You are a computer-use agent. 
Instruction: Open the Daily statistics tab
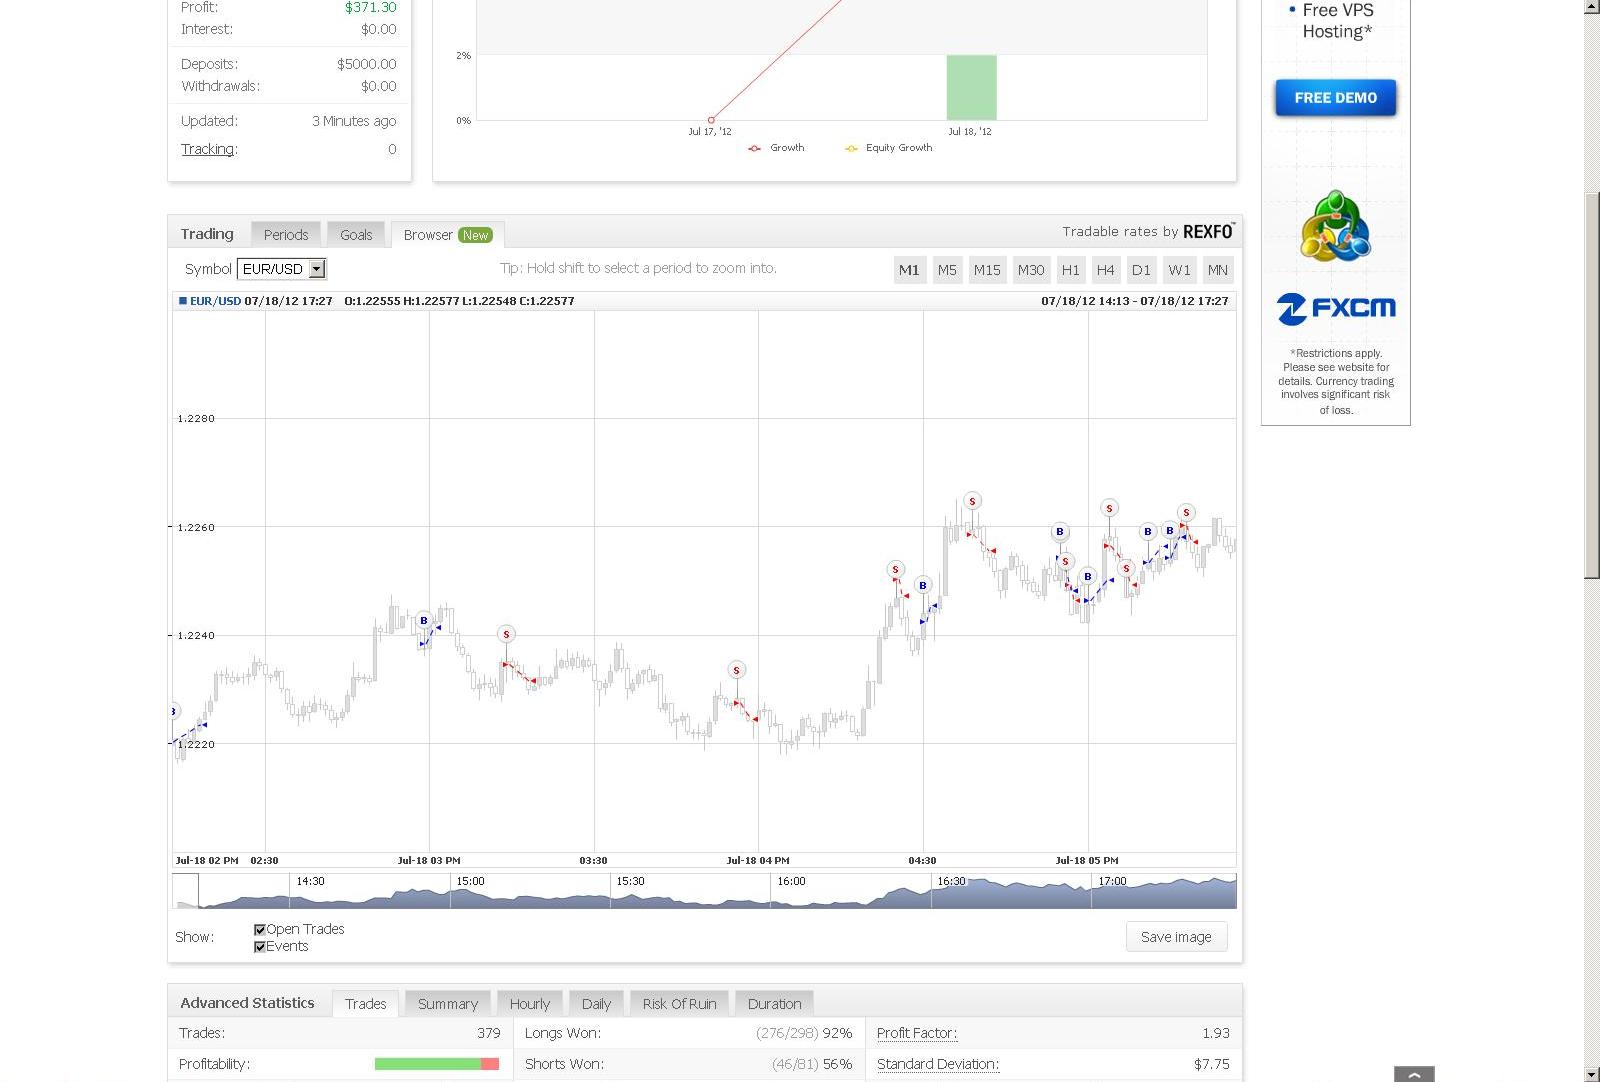[596, 1004]
